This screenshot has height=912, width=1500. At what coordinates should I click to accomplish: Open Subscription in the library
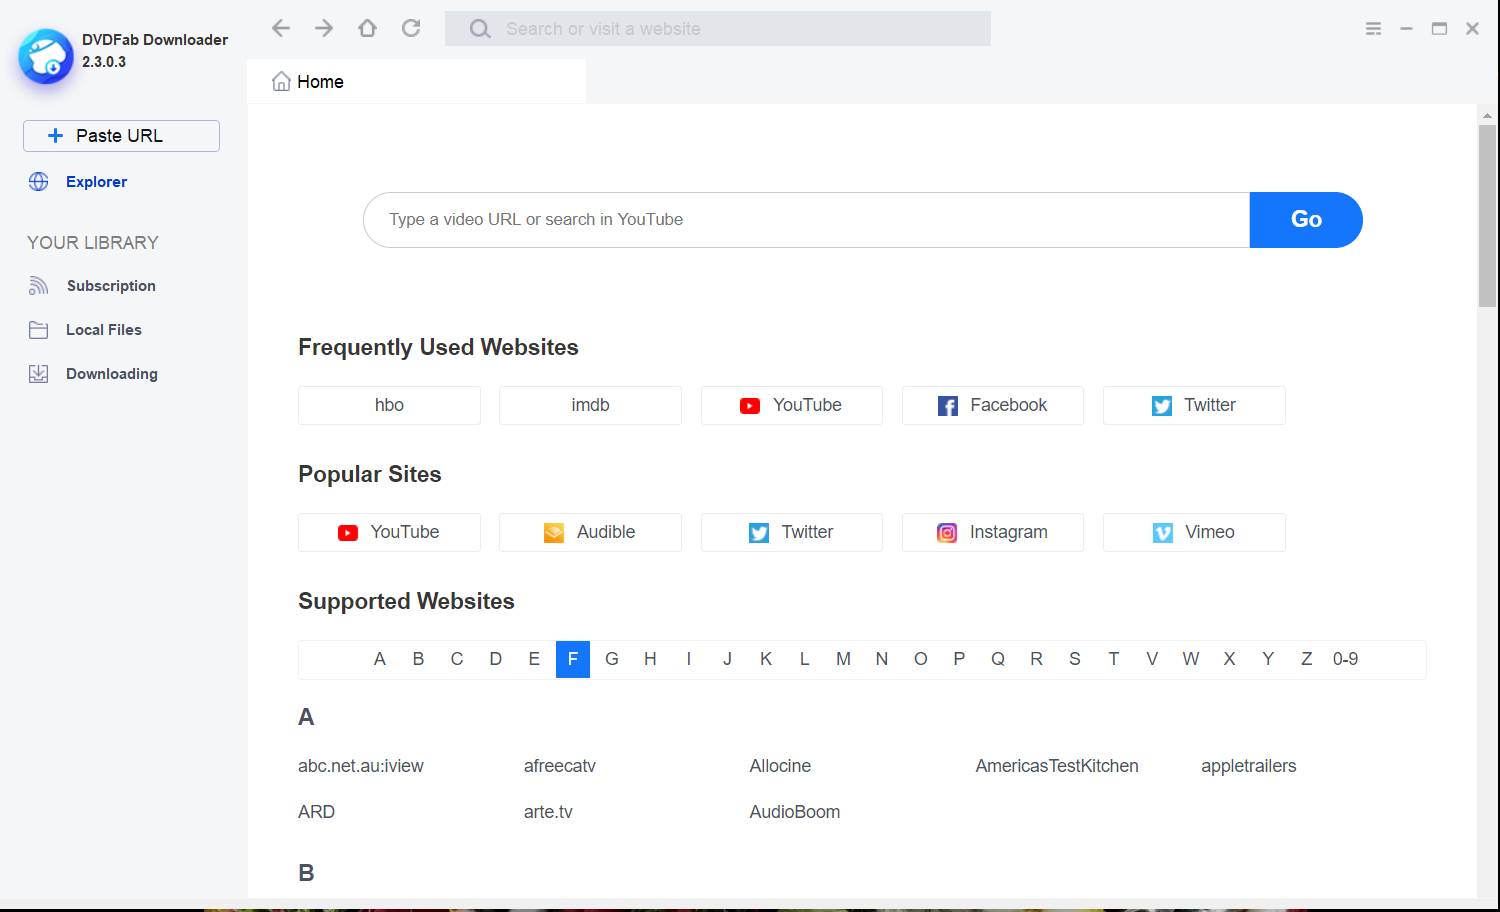pos(111,286)
